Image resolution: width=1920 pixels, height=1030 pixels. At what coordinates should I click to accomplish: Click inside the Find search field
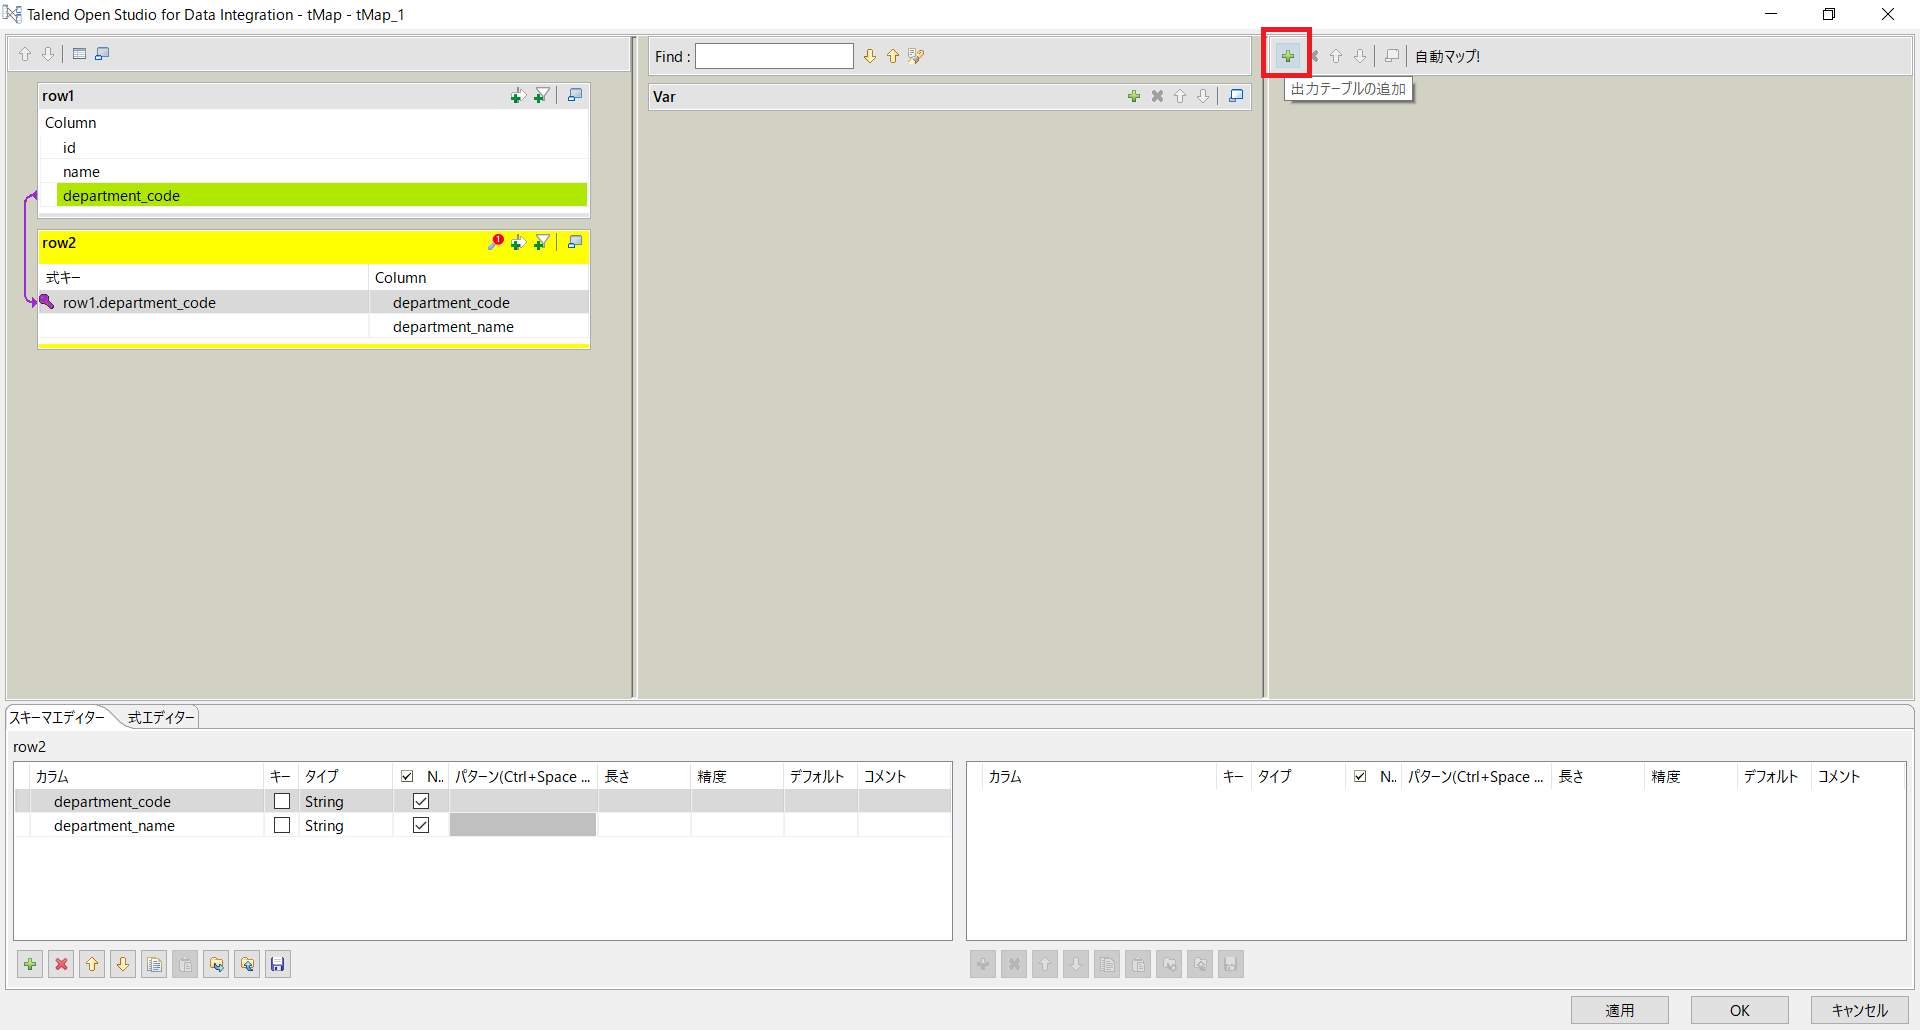tap(773, 56)
